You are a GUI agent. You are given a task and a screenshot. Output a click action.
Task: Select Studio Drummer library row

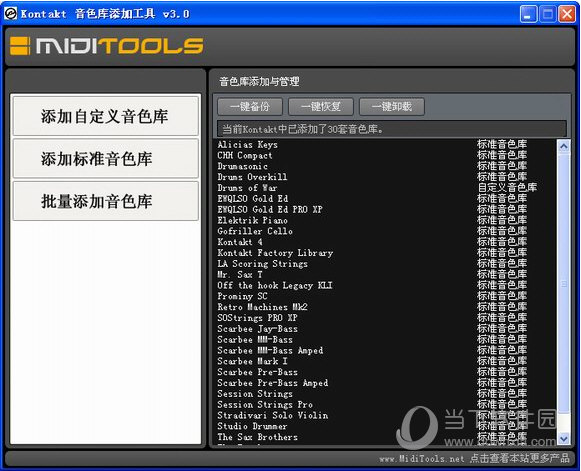[x=385, y=426]
